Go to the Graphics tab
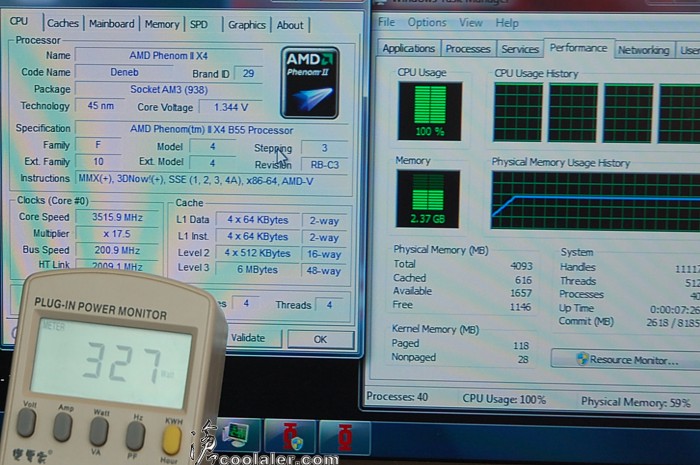The height and width of the screenshot is (465, 700). (x=246, y=24)
